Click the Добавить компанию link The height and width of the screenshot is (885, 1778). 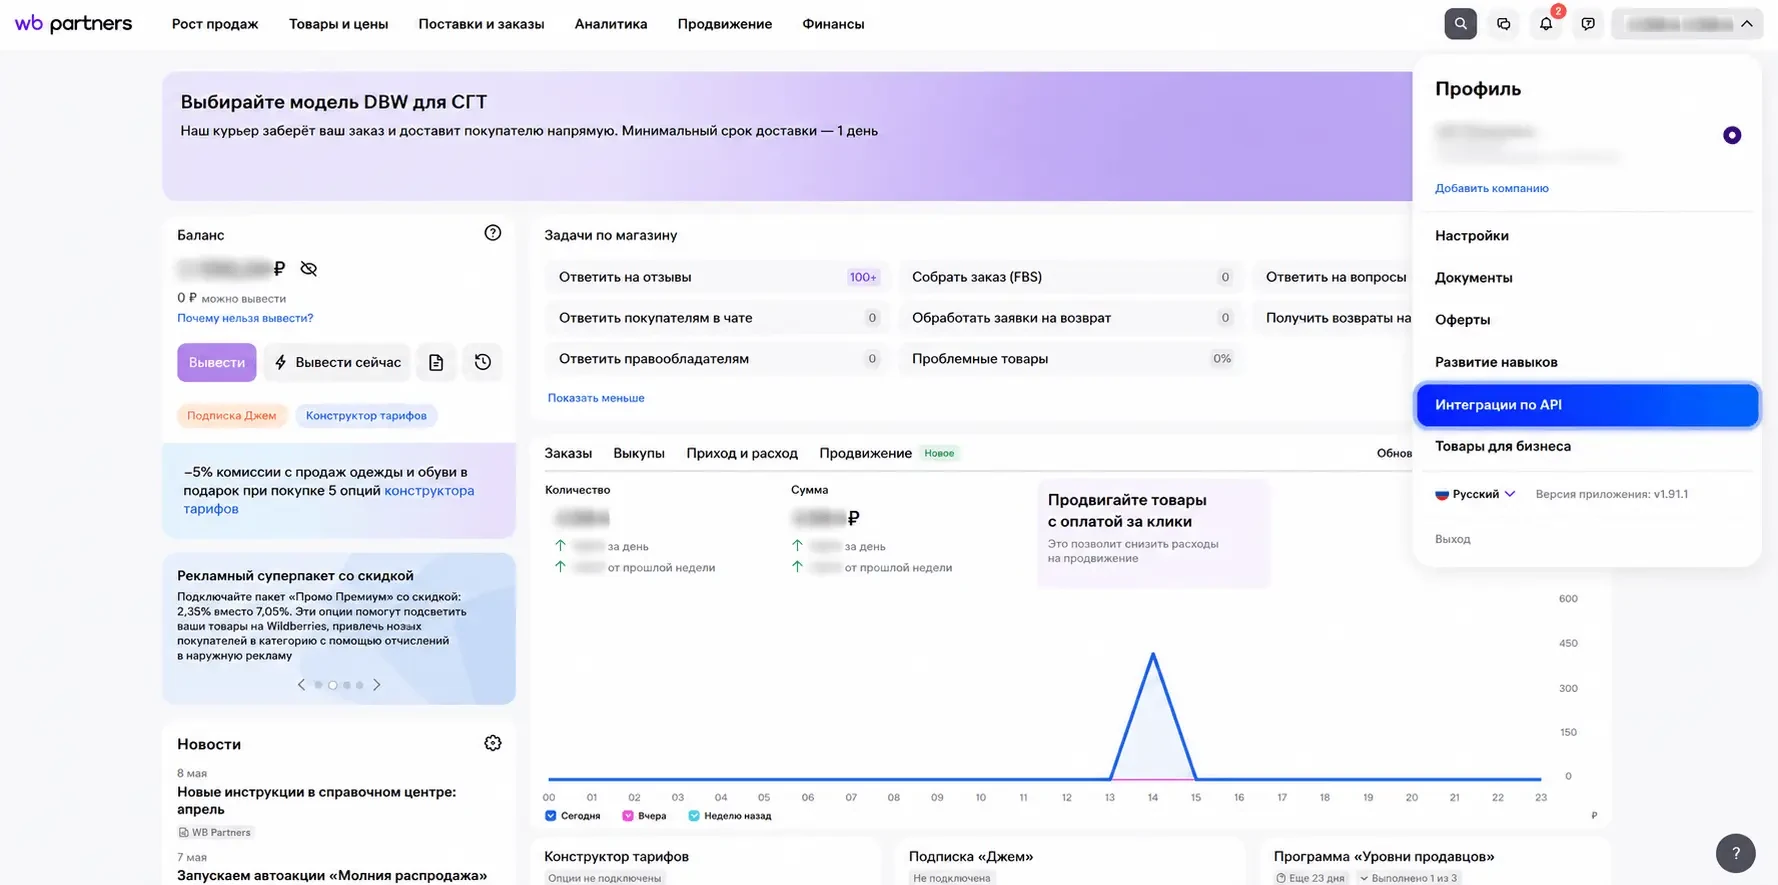1492,188
